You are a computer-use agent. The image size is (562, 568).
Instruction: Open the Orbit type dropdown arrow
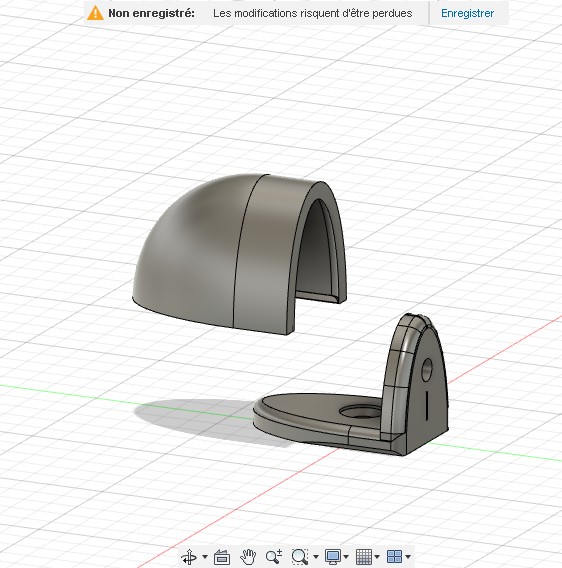point(205,556)
